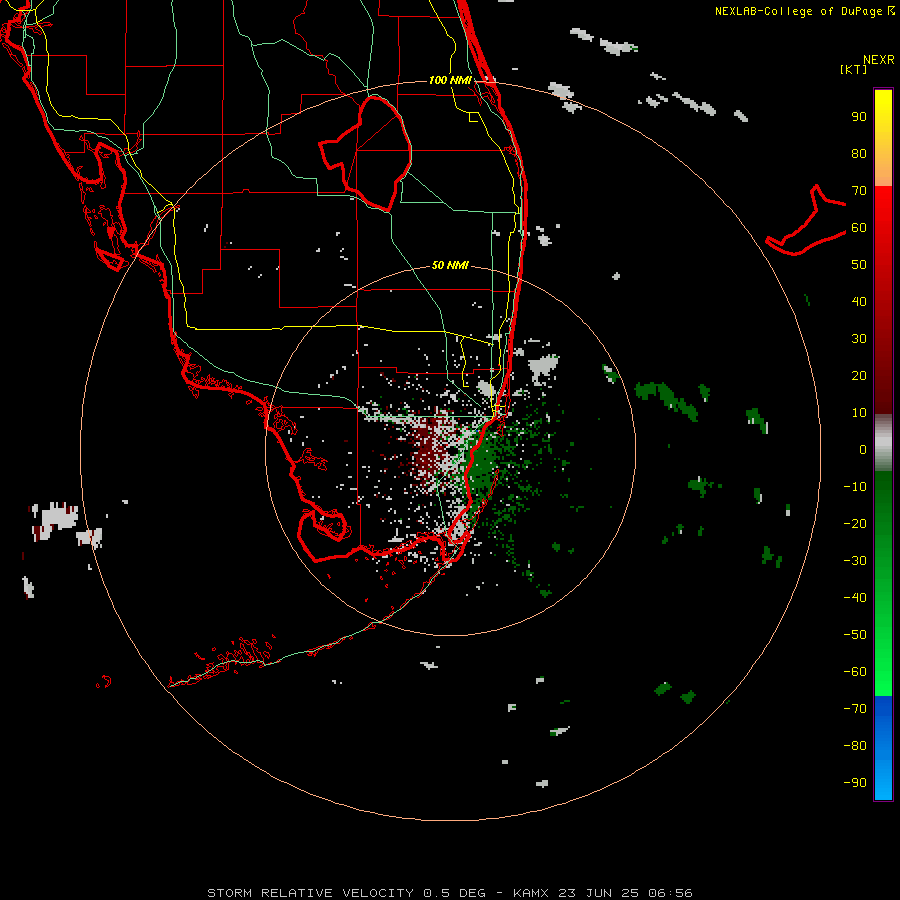900x900 pixels.
Task: Click the -40 value on velocity scale
Action: (x=855, y=598)
